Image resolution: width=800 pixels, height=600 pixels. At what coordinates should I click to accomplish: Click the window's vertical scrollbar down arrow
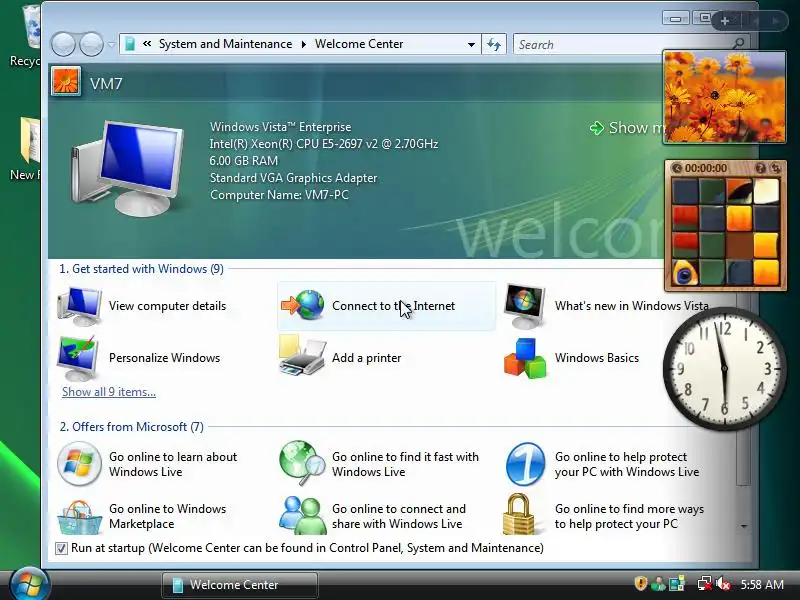744,526
